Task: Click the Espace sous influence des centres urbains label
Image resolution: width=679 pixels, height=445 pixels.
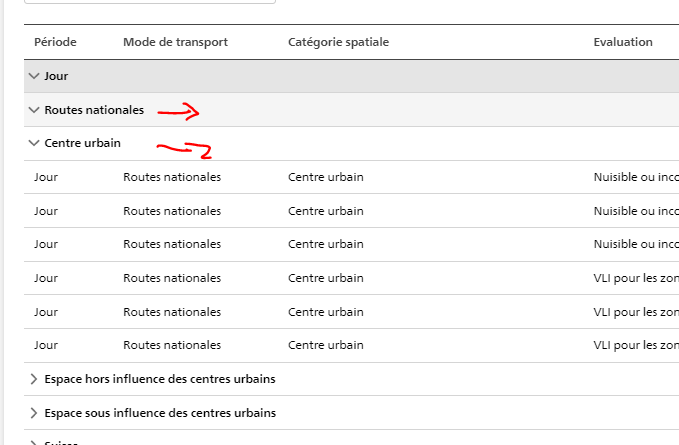Action: pyautogui.click(x=160, y=413)
